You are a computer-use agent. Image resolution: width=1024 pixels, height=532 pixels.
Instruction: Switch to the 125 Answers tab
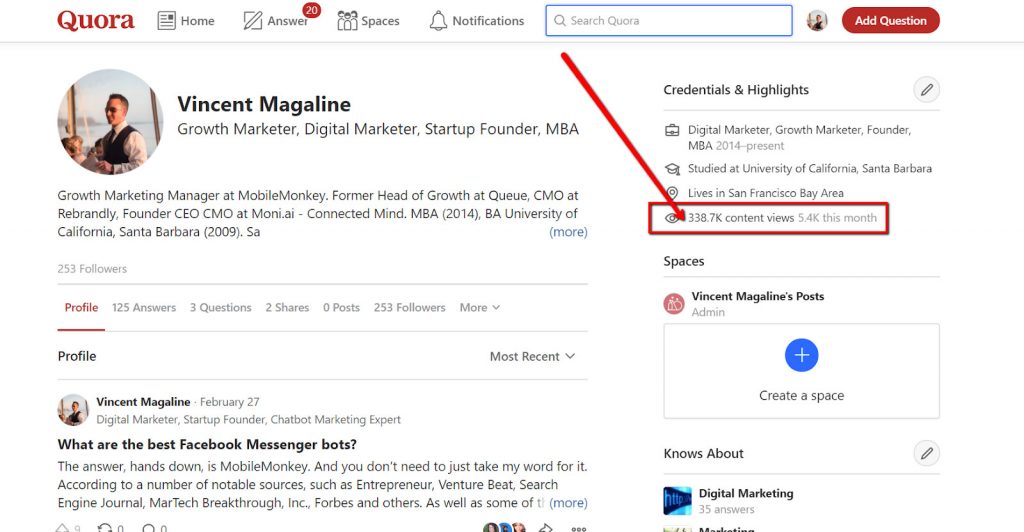pos(144,307)
